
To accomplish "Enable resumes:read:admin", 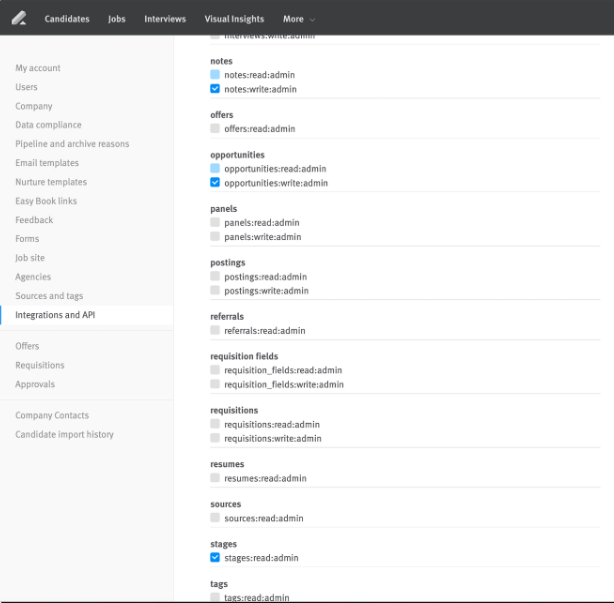I will [x=215, y=478].
